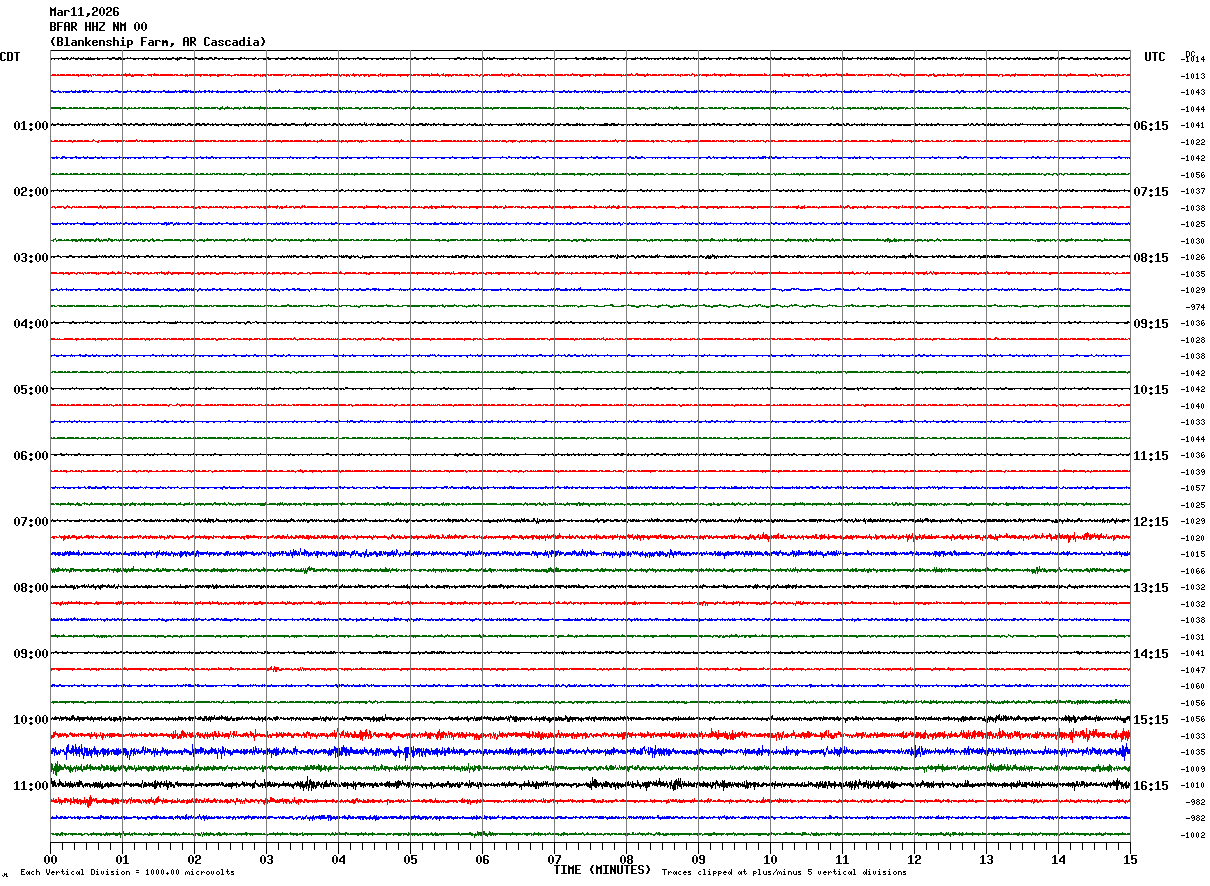
Task: Select the 13:15 UTC time label
Action: point(1151,588)
